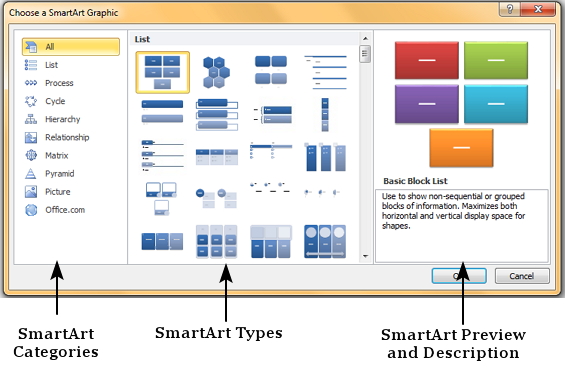Choose the four rounded-rectangle picture caption layout
Screen dimensions: 565x378
[271, 71]
